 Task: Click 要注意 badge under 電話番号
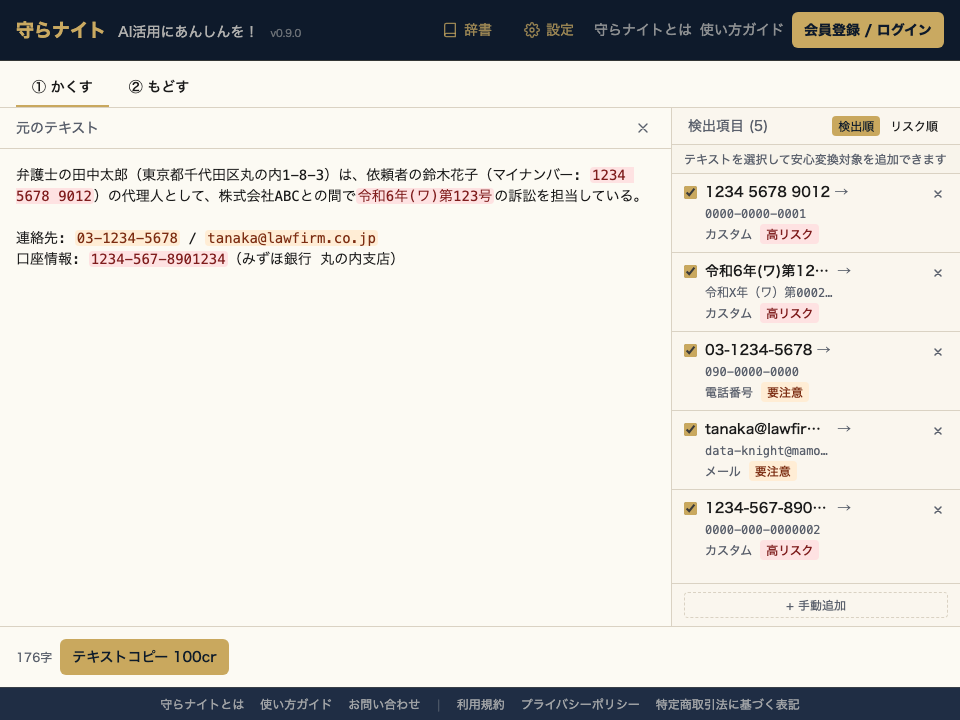(784, 392)
